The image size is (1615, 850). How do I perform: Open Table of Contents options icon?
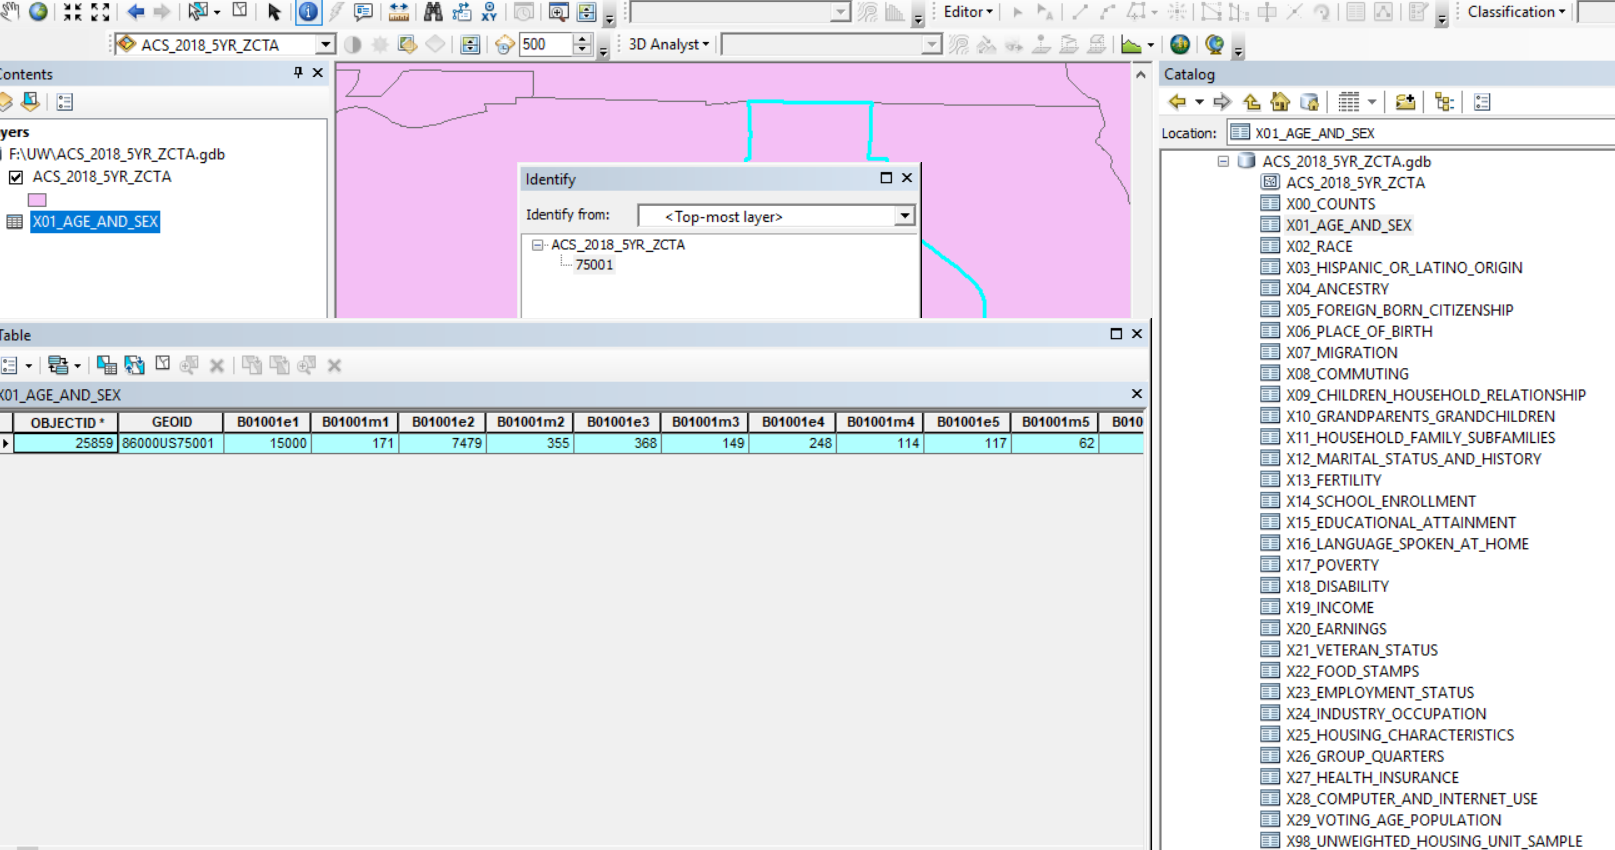point(65,101)
